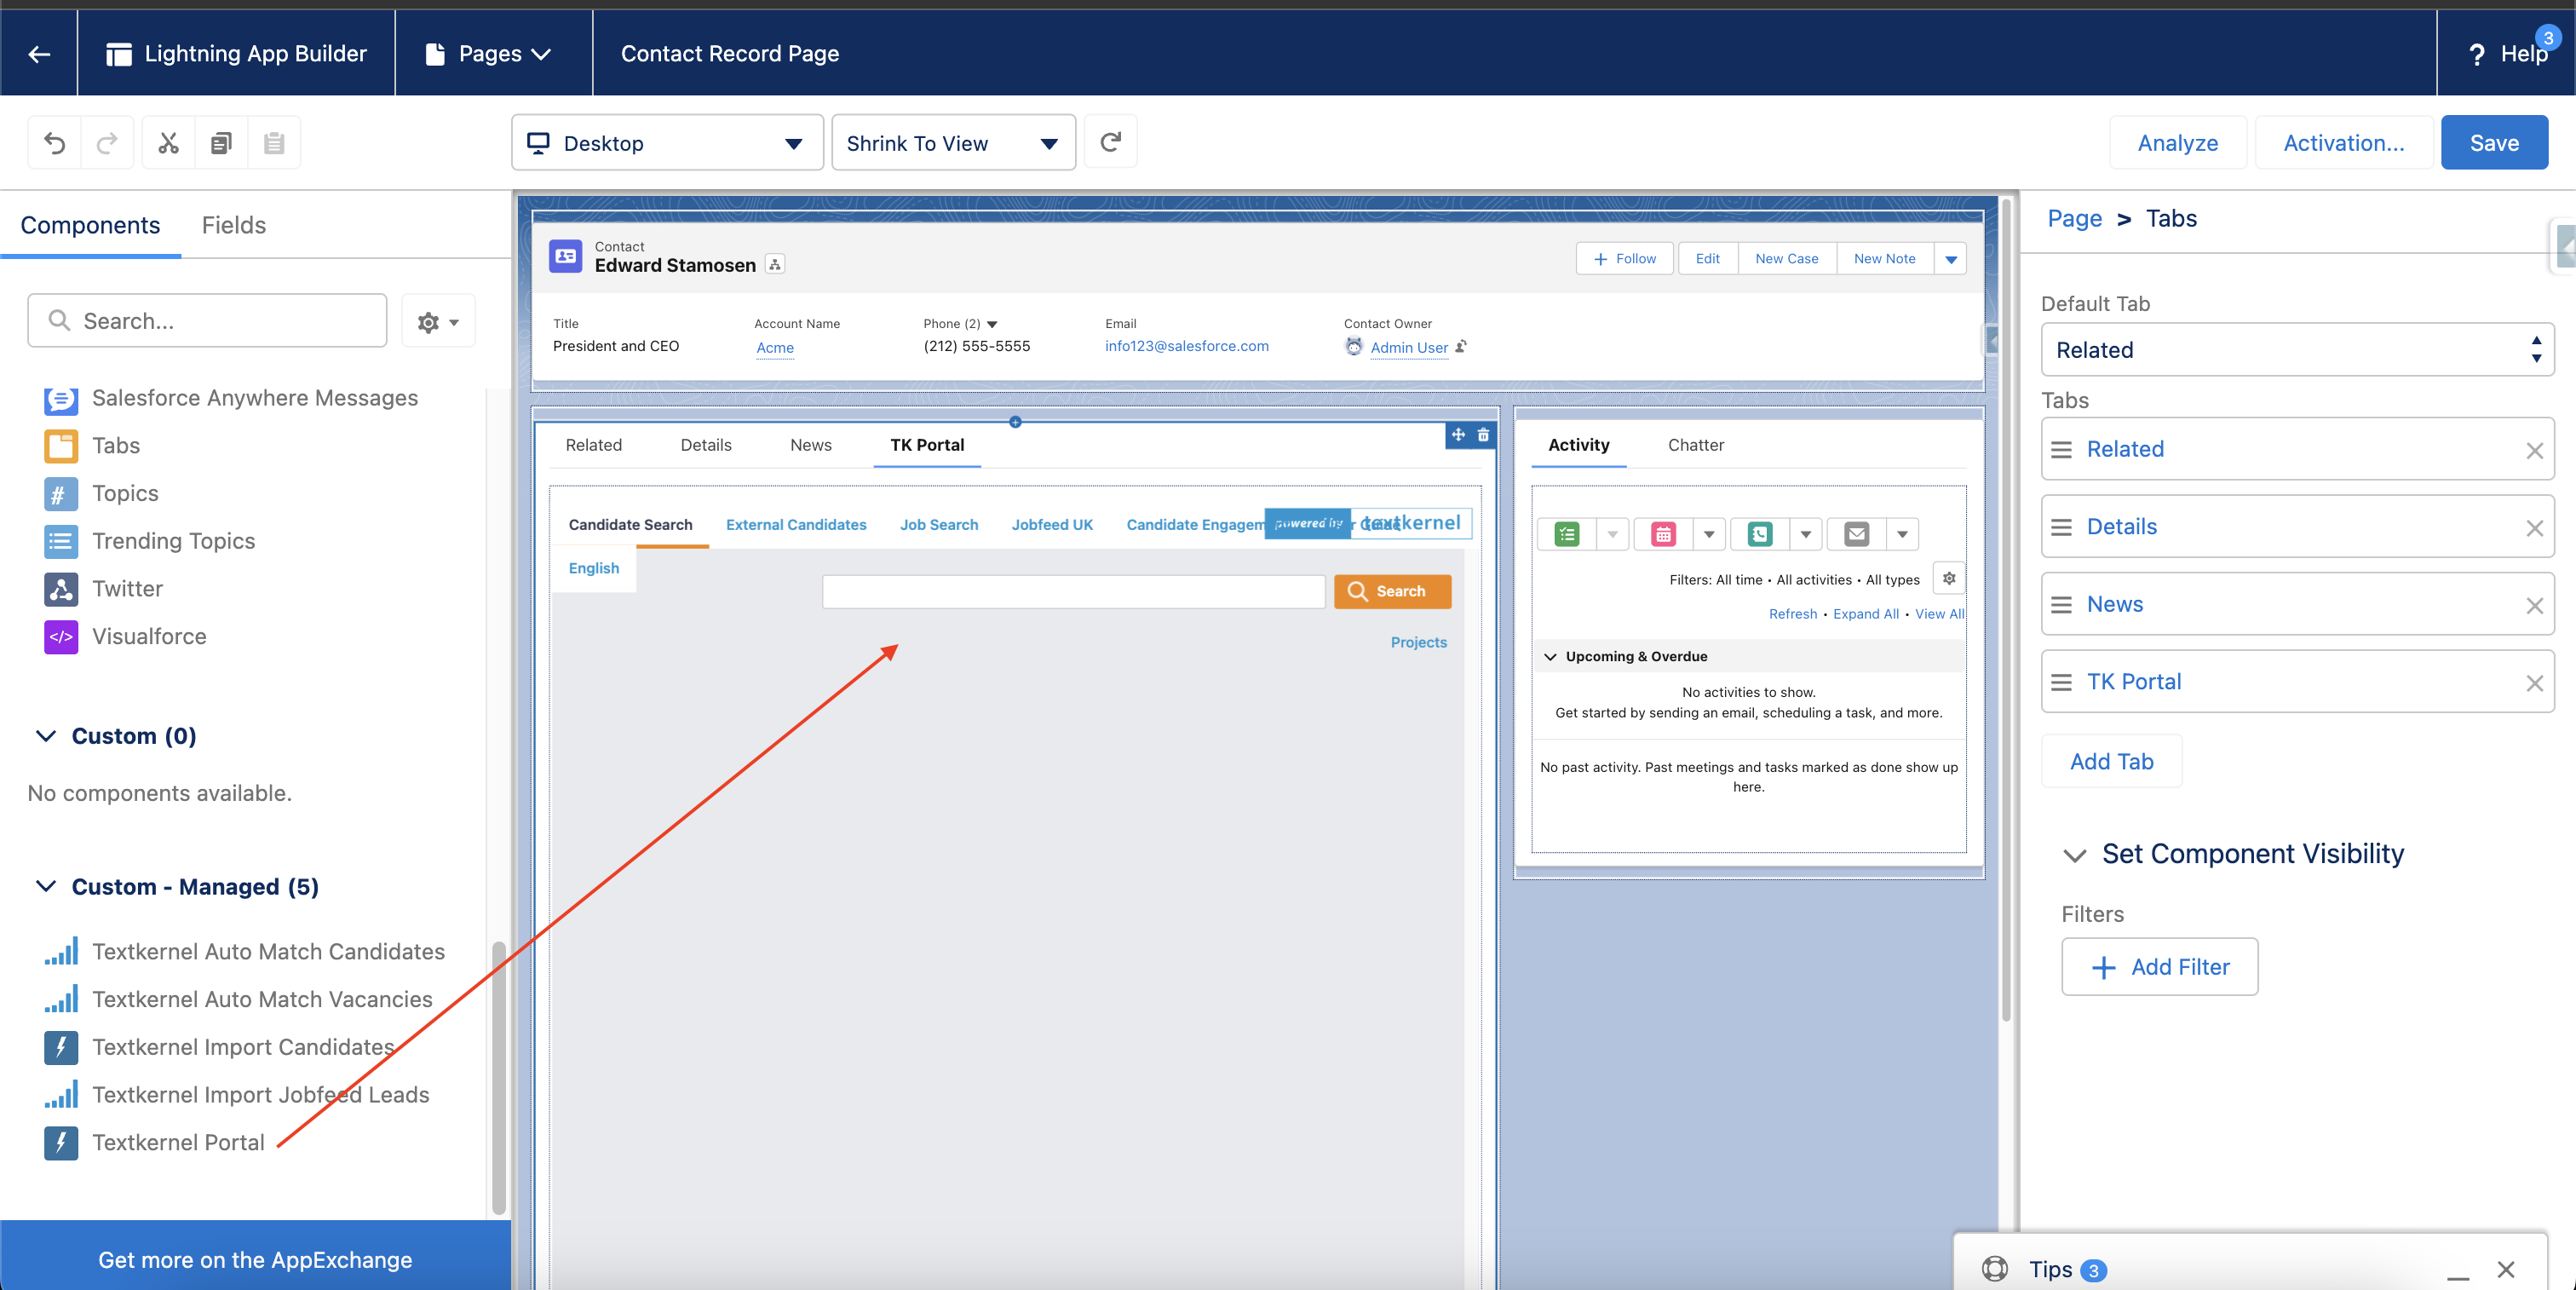Click the Activation... button
This screenshot has width=2576, height=1290.
click(2343, 143)
